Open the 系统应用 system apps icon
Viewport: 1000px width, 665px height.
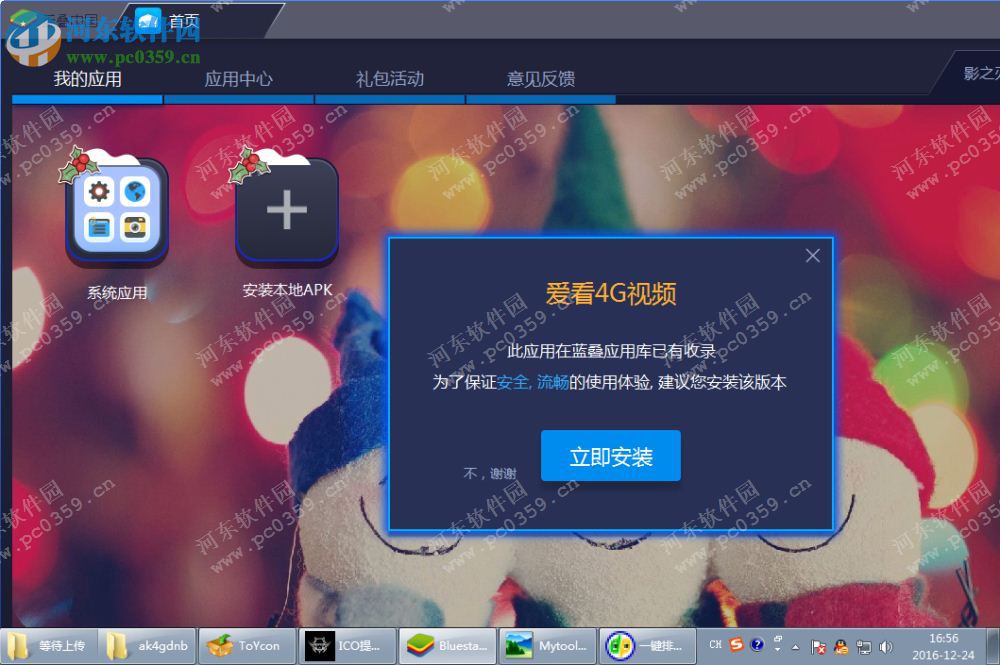tap(115, 211)
